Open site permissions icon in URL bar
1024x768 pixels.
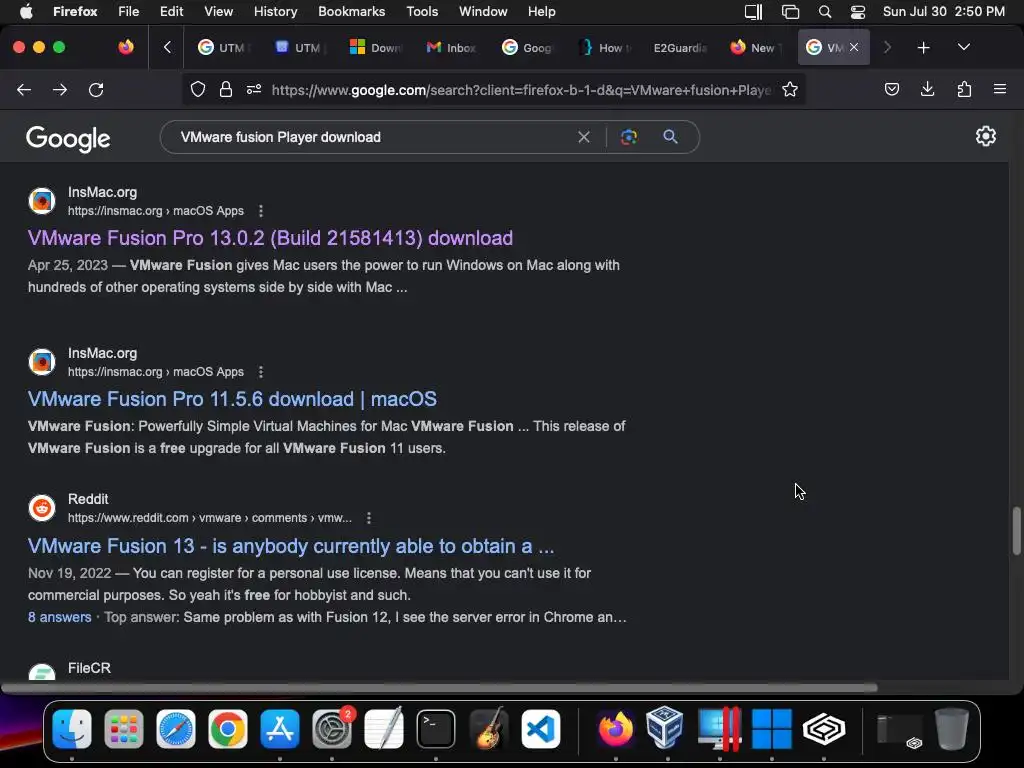(x=254, y=89)
